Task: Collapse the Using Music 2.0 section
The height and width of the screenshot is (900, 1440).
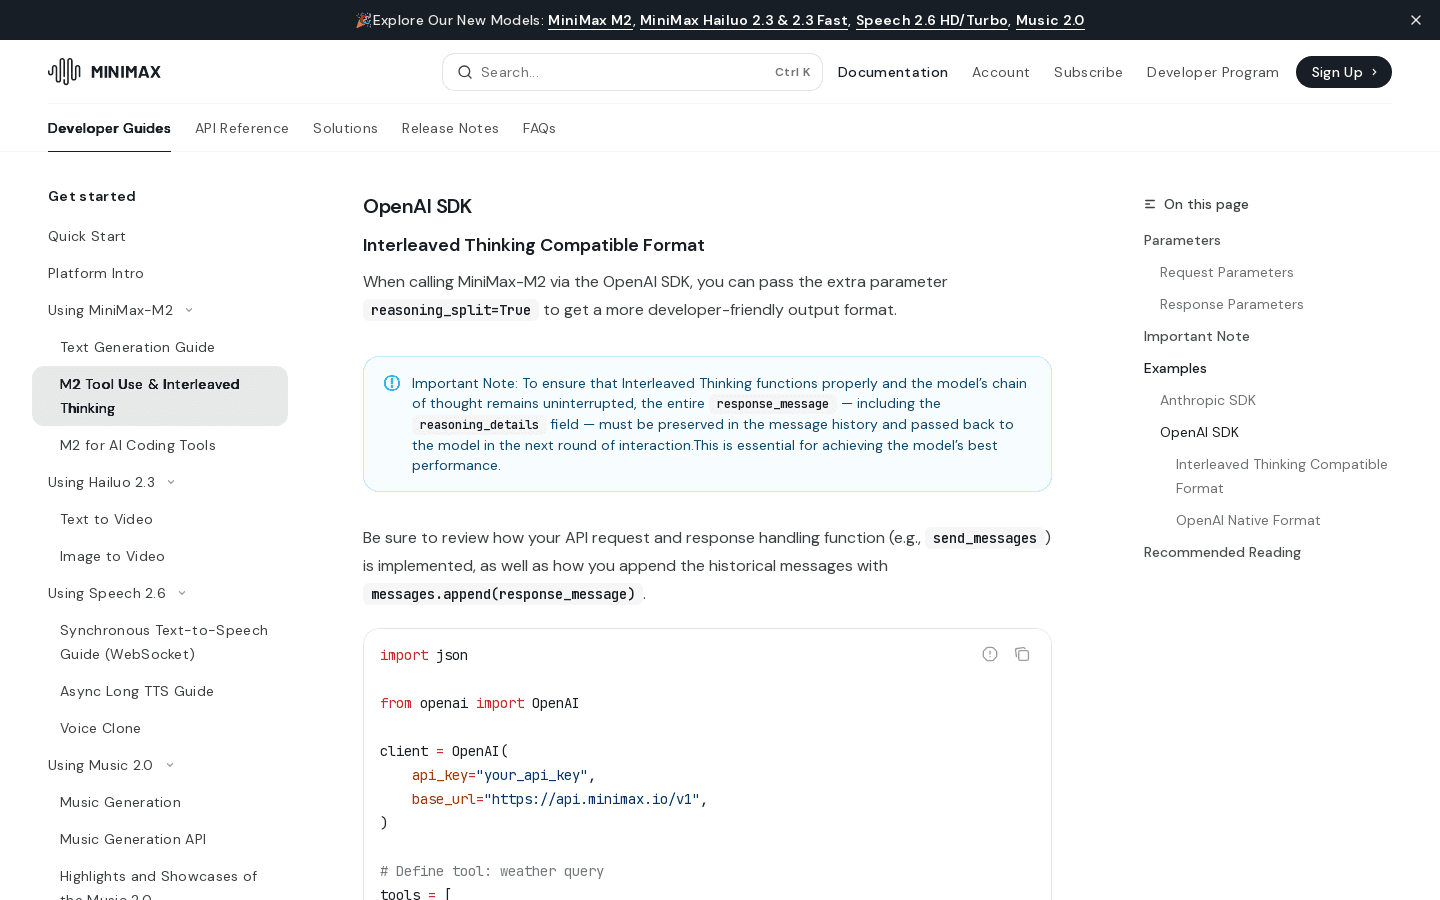Action: [x=170, y=765]
